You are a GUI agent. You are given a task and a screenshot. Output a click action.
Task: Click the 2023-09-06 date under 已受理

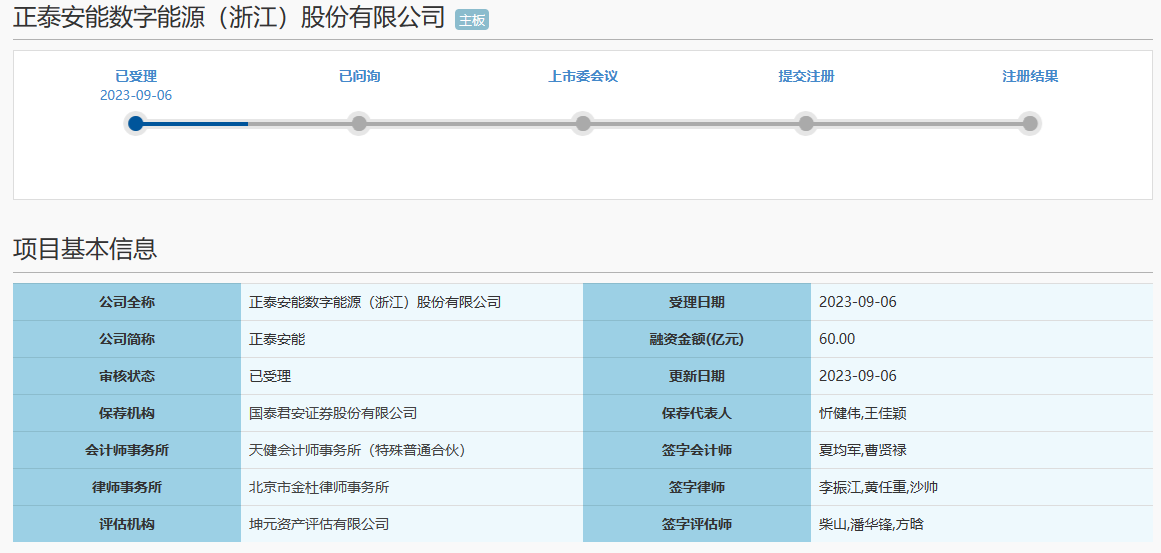tap(136, 95)
